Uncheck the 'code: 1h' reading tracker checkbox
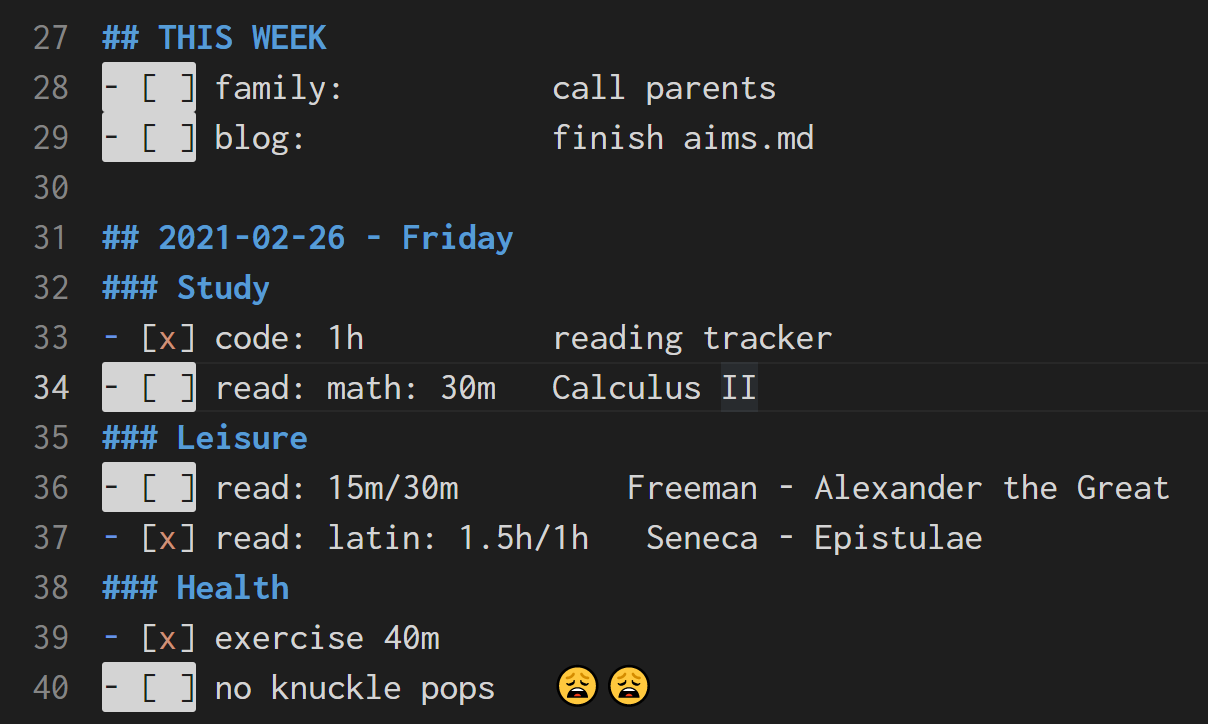1208x724 pixels. [x=168, y=338]
